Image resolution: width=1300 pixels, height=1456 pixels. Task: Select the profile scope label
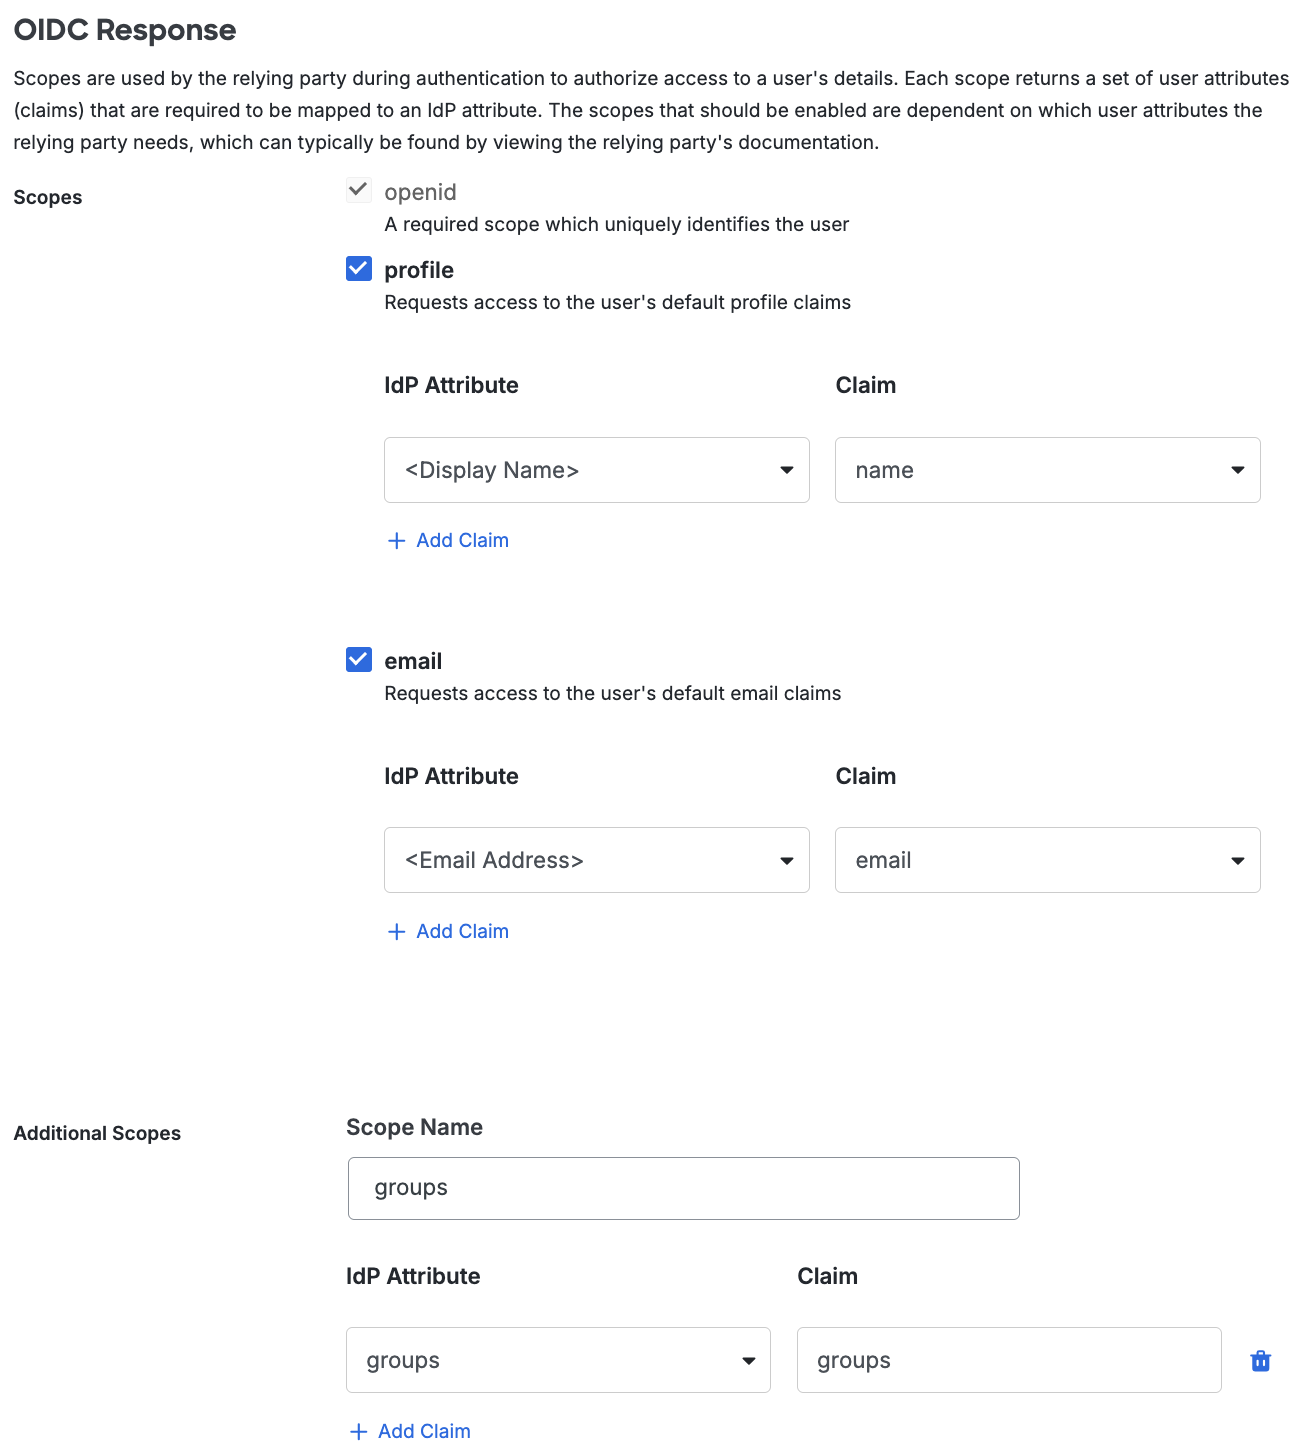(419, 269)
